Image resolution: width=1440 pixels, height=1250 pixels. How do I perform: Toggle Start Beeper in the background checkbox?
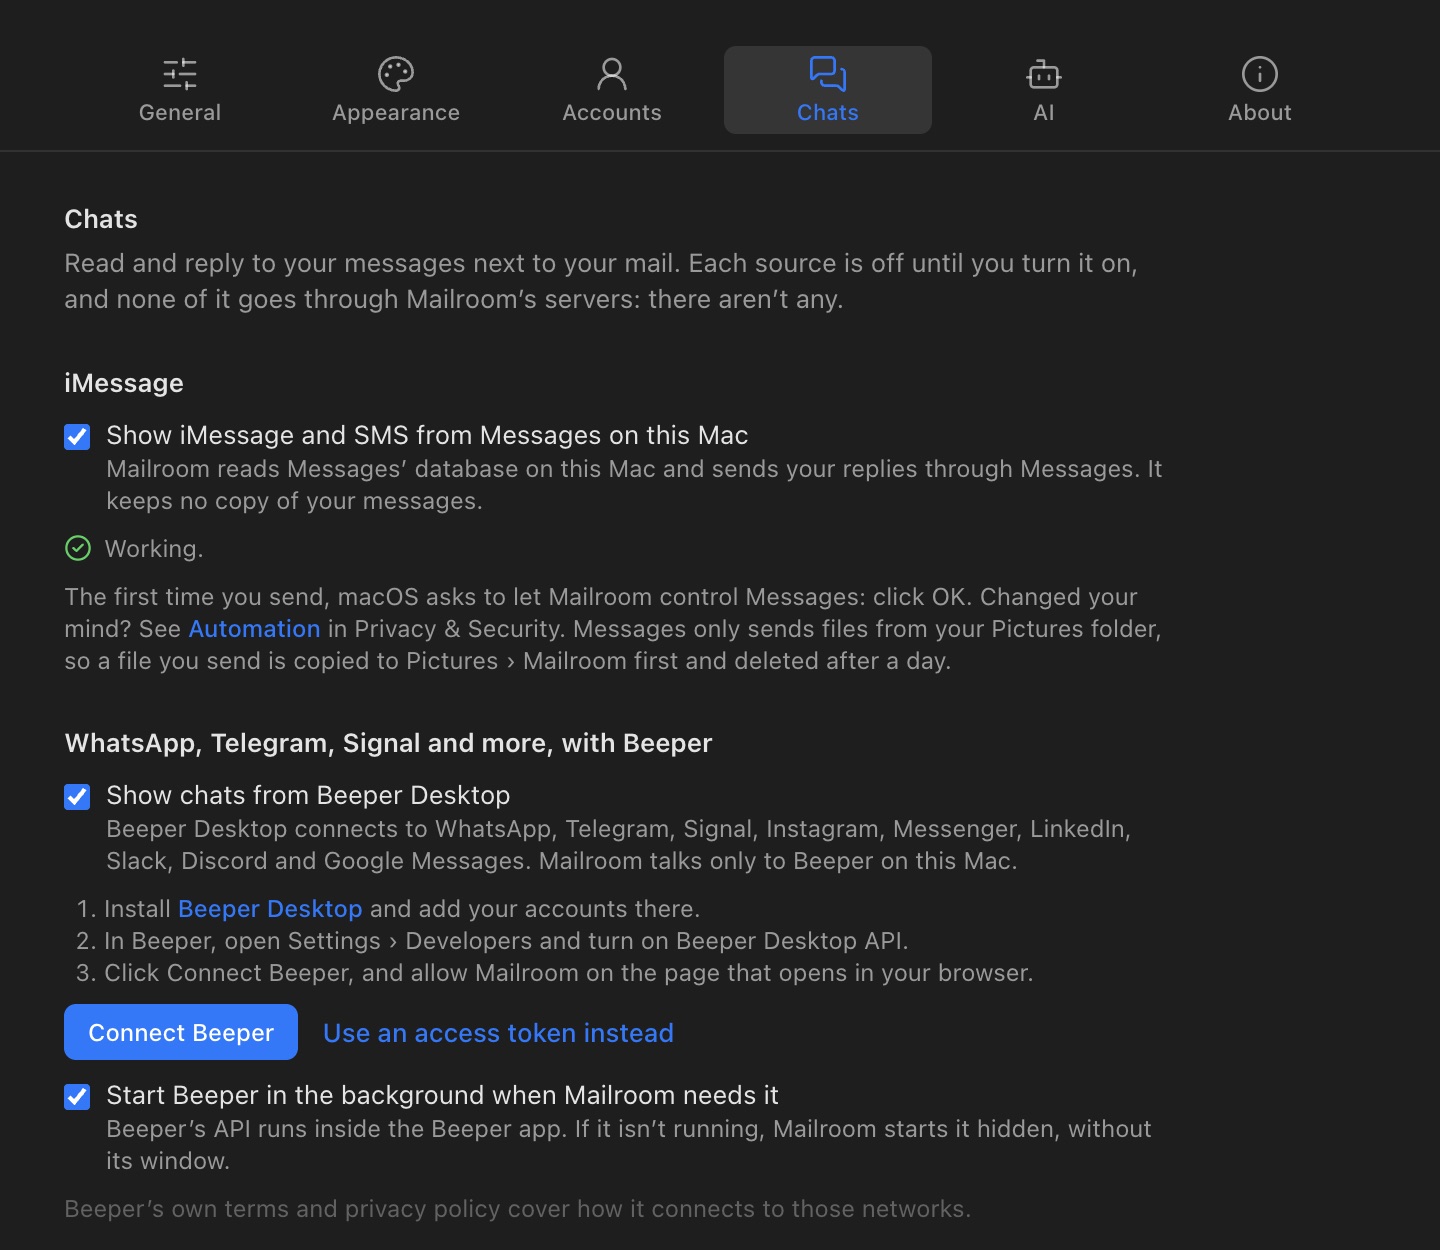point(77,1096)
